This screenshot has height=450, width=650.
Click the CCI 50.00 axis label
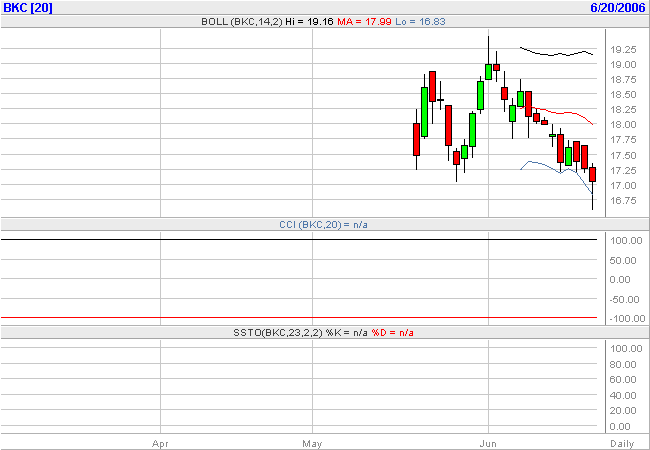(623, 261)
